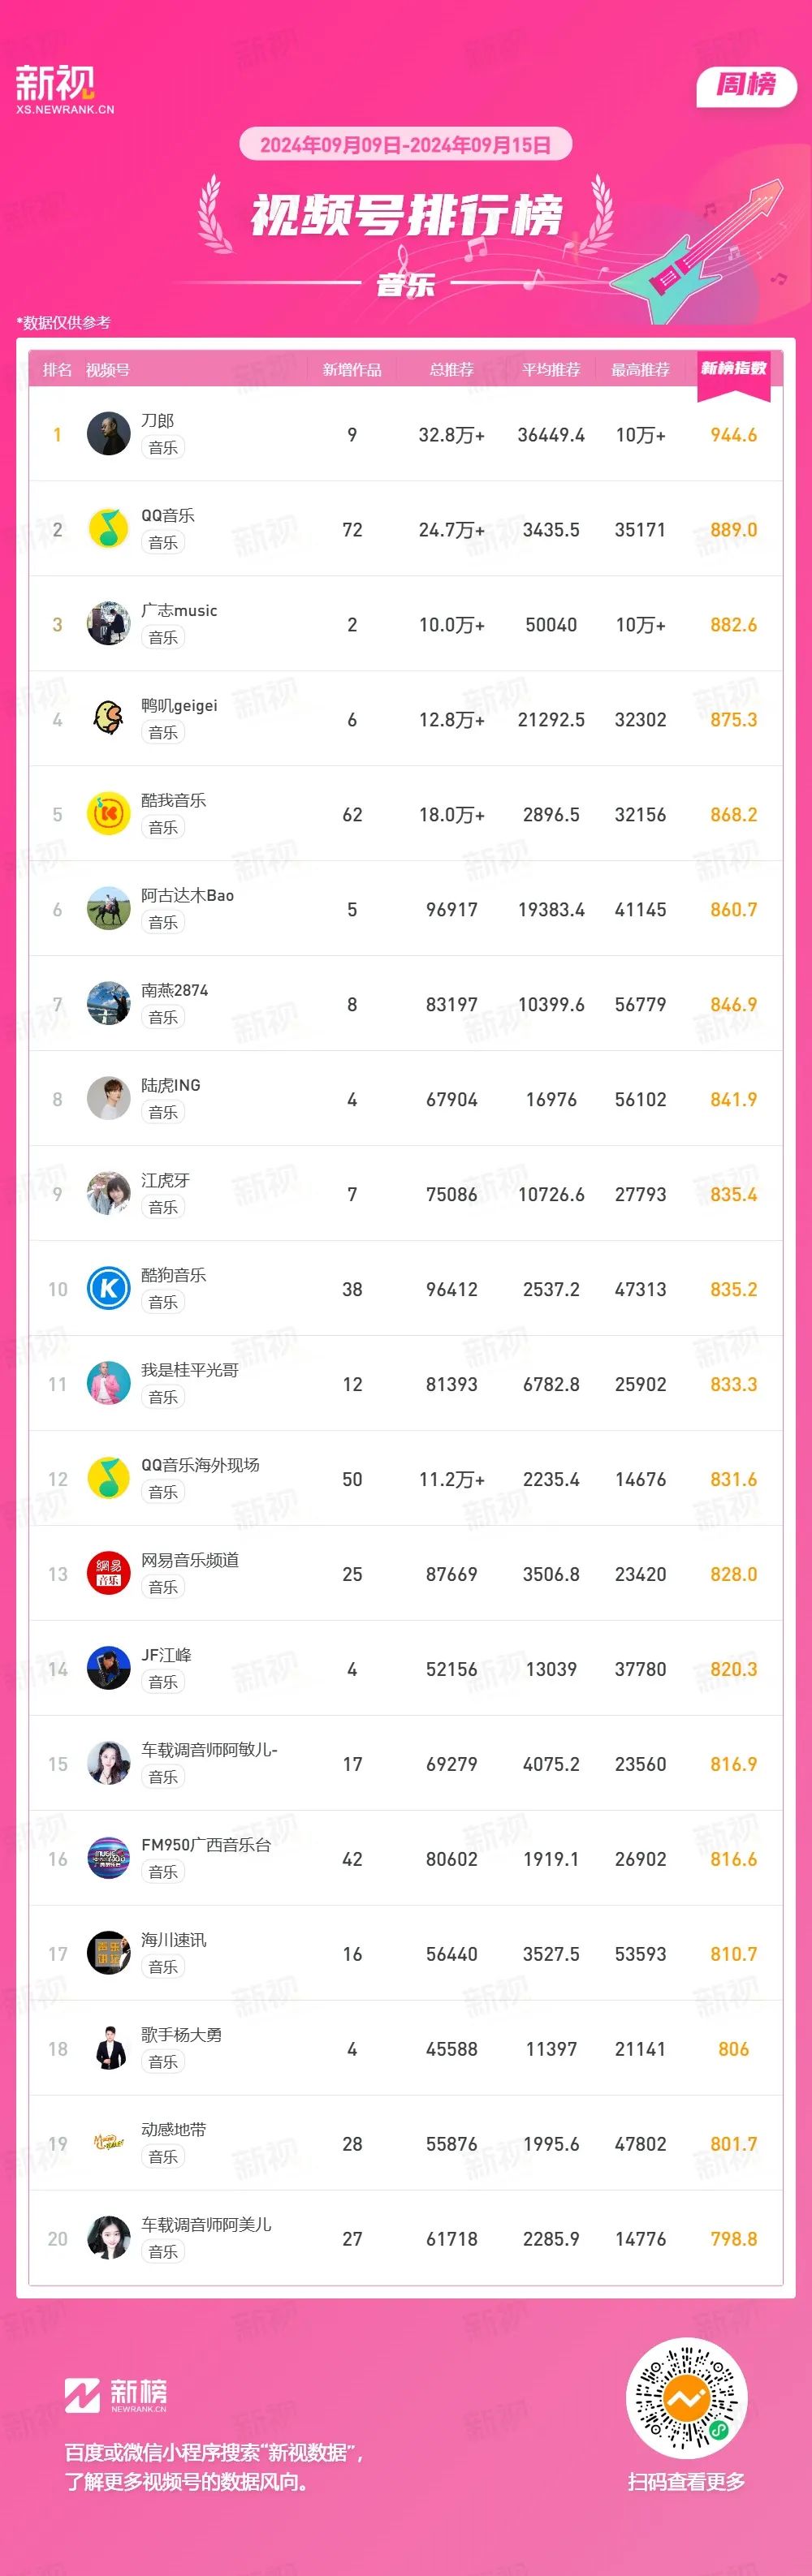Select the 酷狗音乐 blue K icon
The height and width of the screenshot is (2576, 812).
pyautogui.click(x=108, y=1289)
